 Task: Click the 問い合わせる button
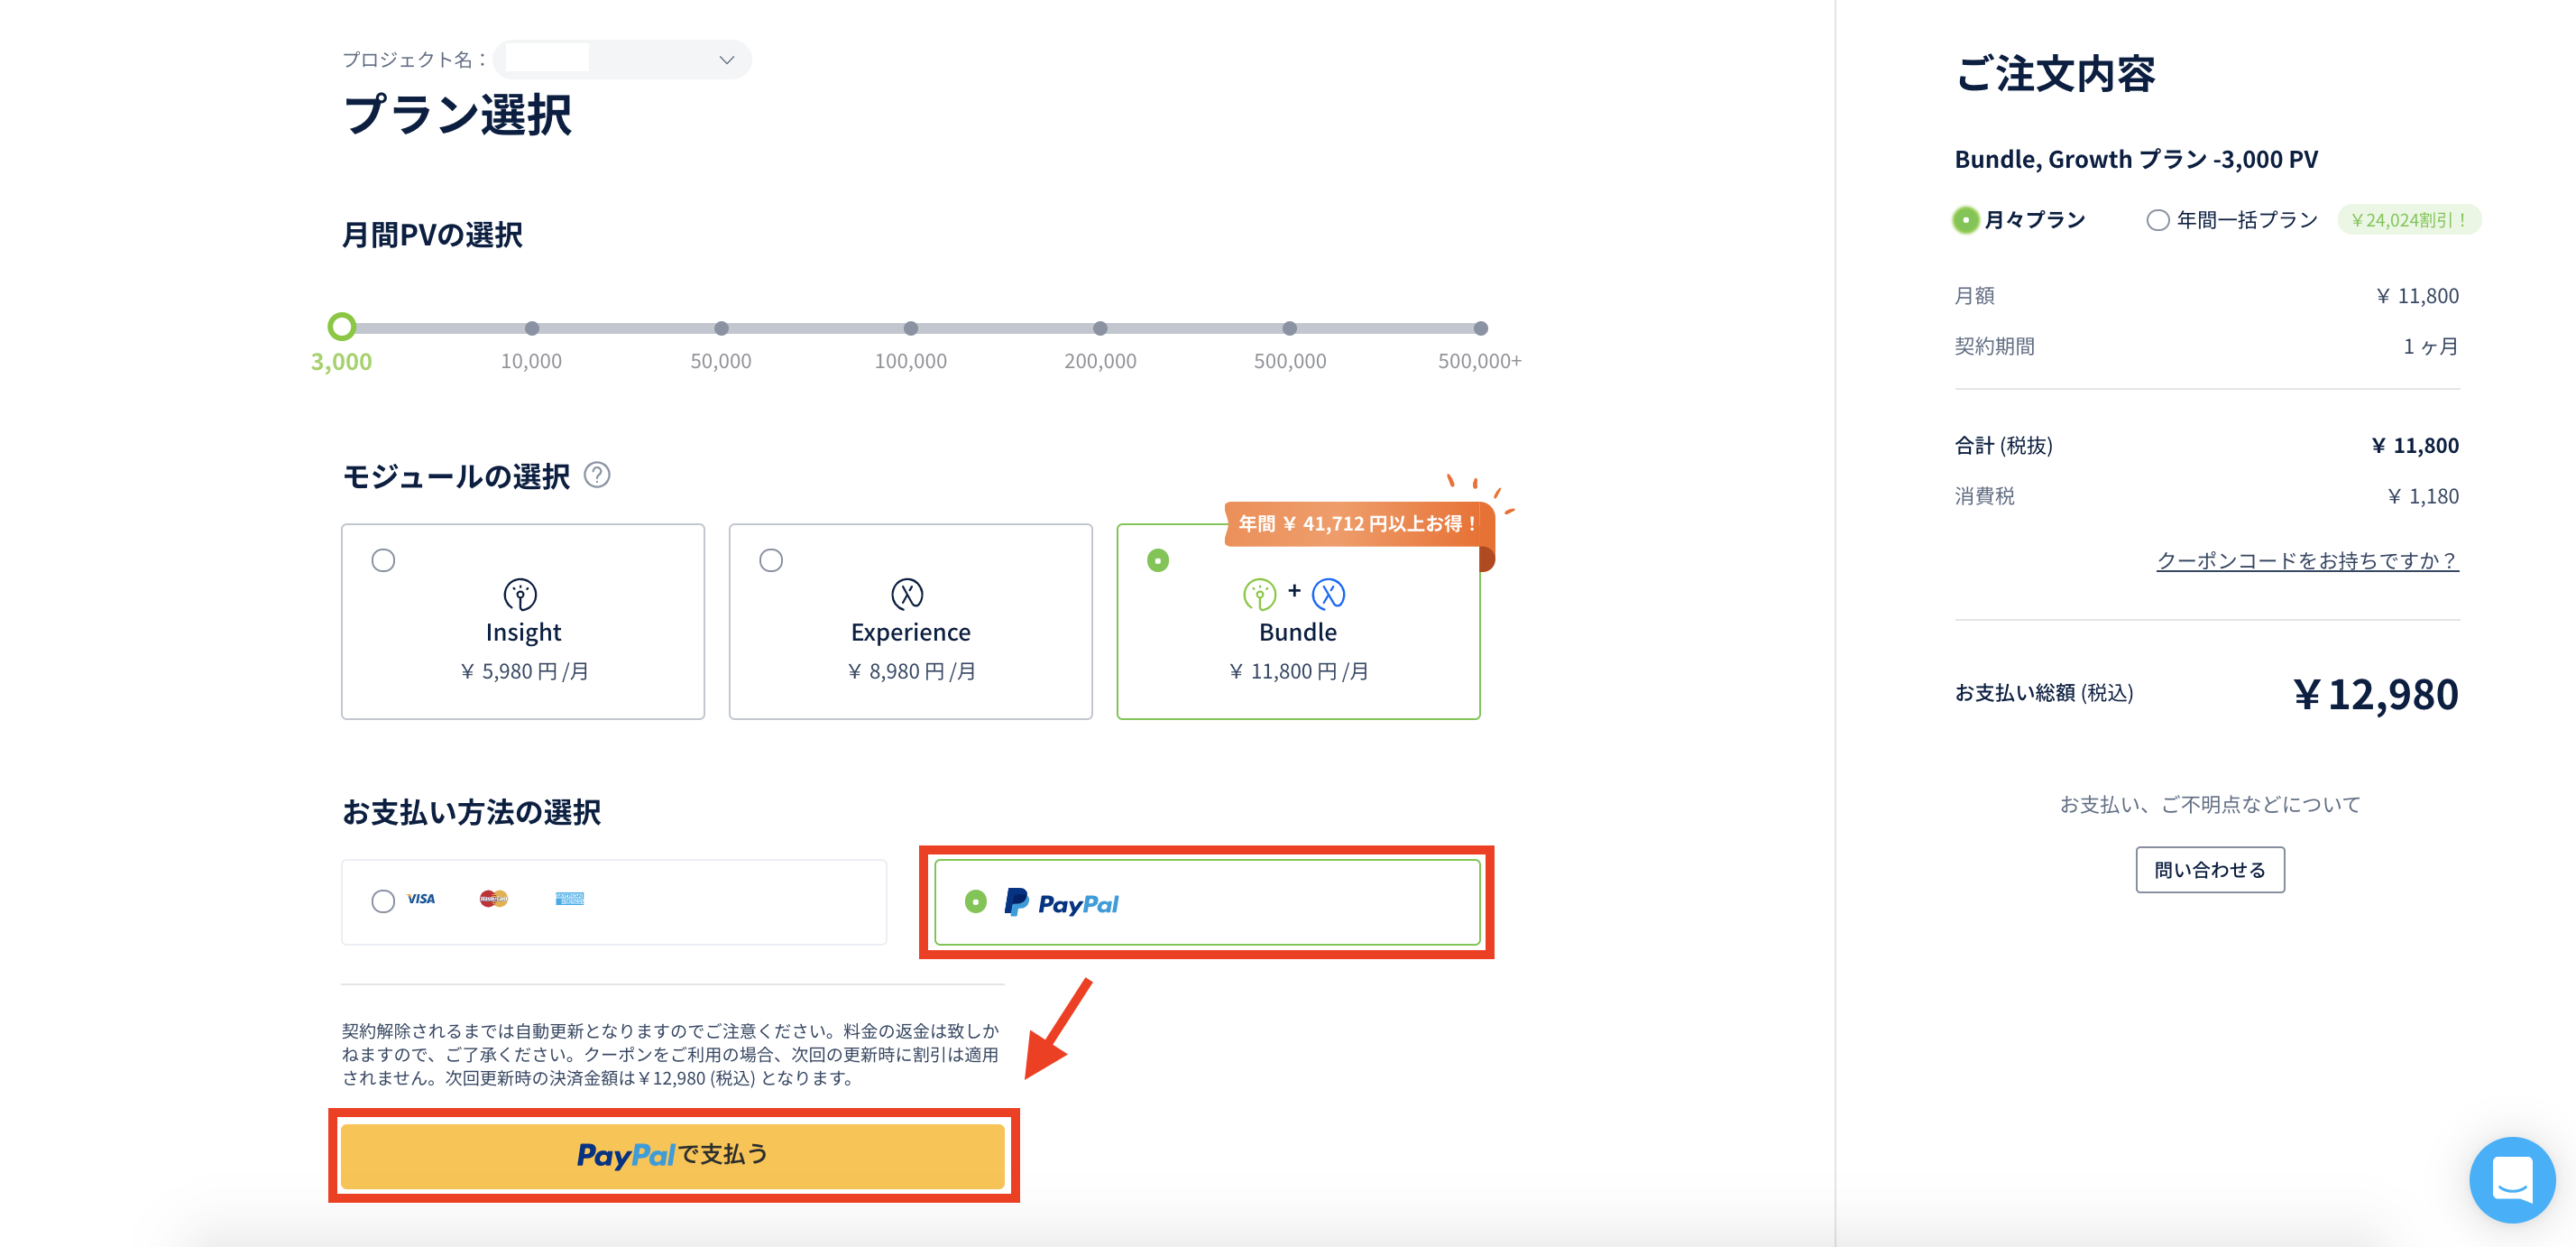pos(2210,870)
